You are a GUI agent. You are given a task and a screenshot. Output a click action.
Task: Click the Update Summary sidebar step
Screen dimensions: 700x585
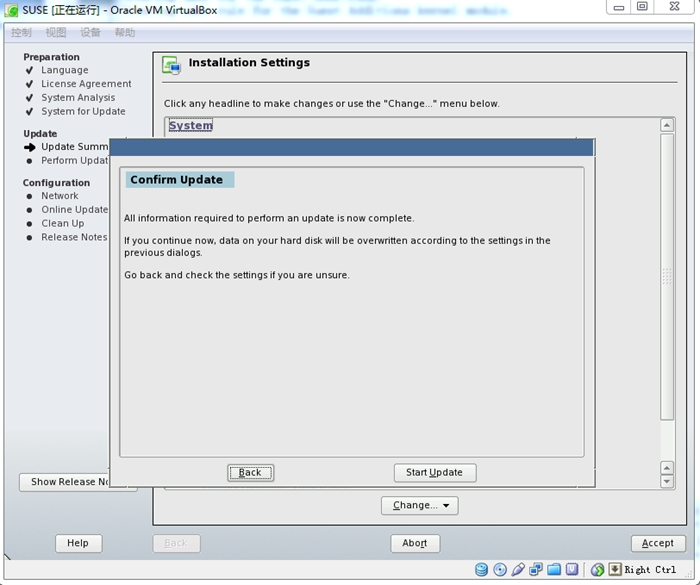75,146
